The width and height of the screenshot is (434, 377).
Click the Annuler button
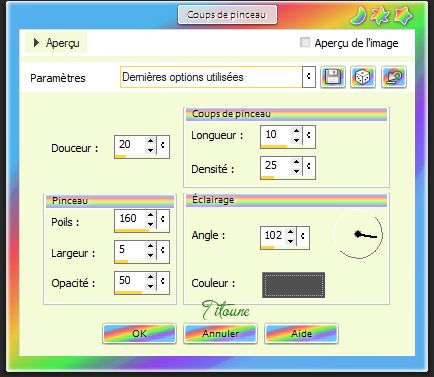(x=220, y=333)
